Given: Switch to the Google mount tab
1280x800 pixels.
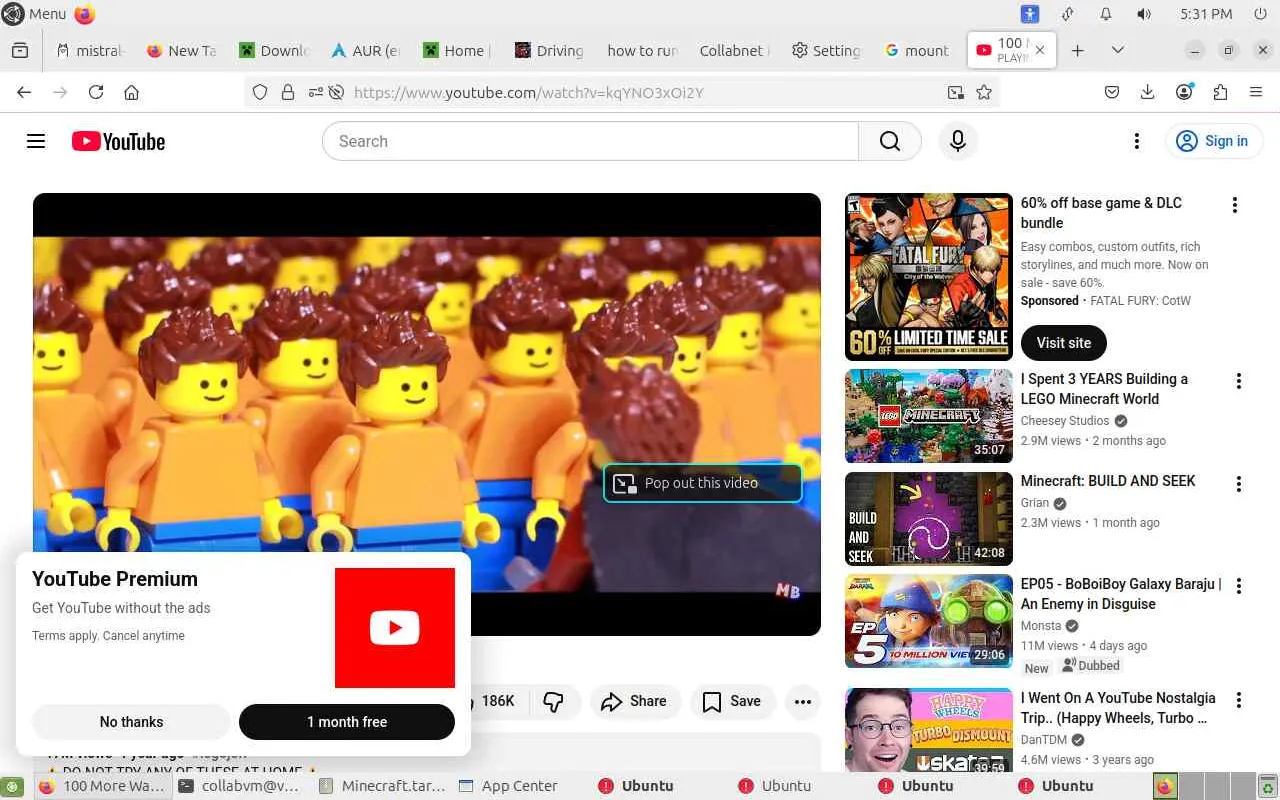Looking at the screenshot, I should (x=917, y=50).
